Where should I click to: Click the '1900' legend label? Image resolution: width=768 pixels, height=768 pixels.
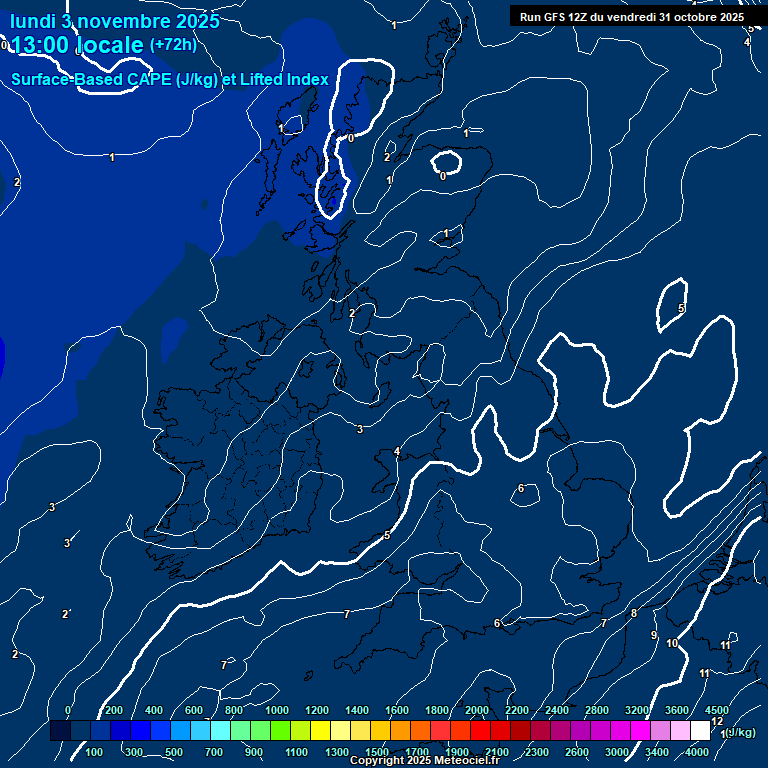pos(457,752)
